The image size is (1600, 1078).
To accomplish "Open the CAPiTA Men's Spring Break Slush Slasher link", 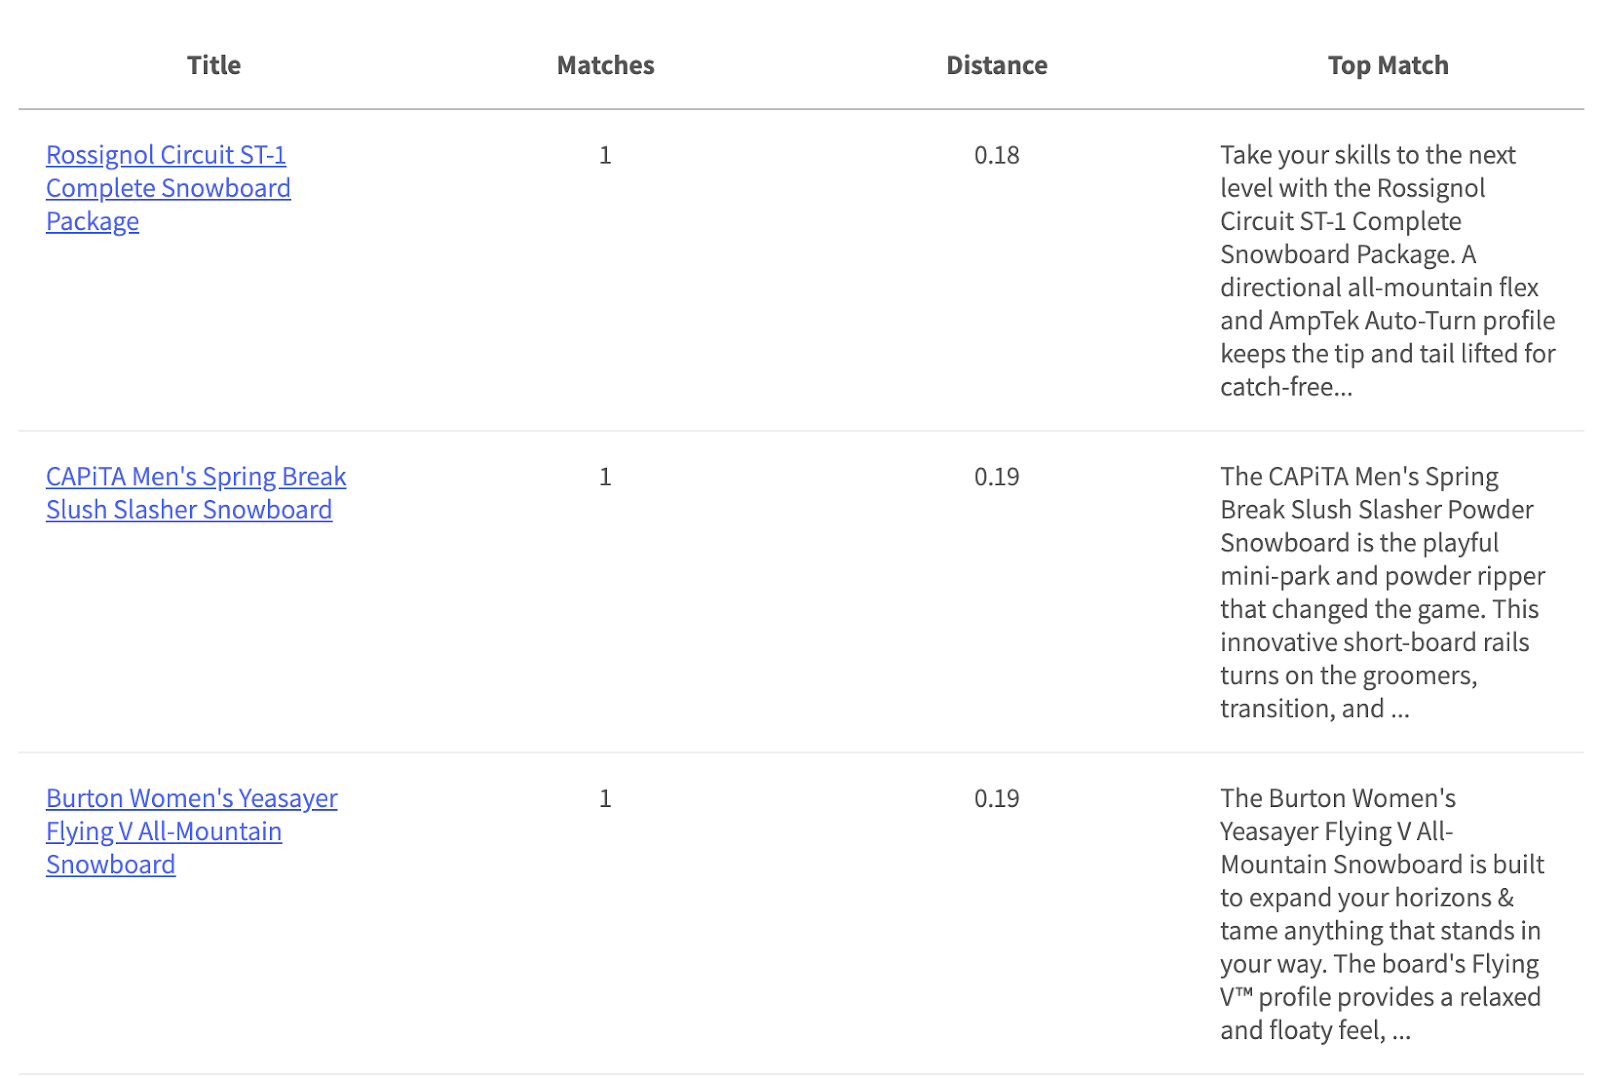I will pyautogui.click(x=196, y=493).
